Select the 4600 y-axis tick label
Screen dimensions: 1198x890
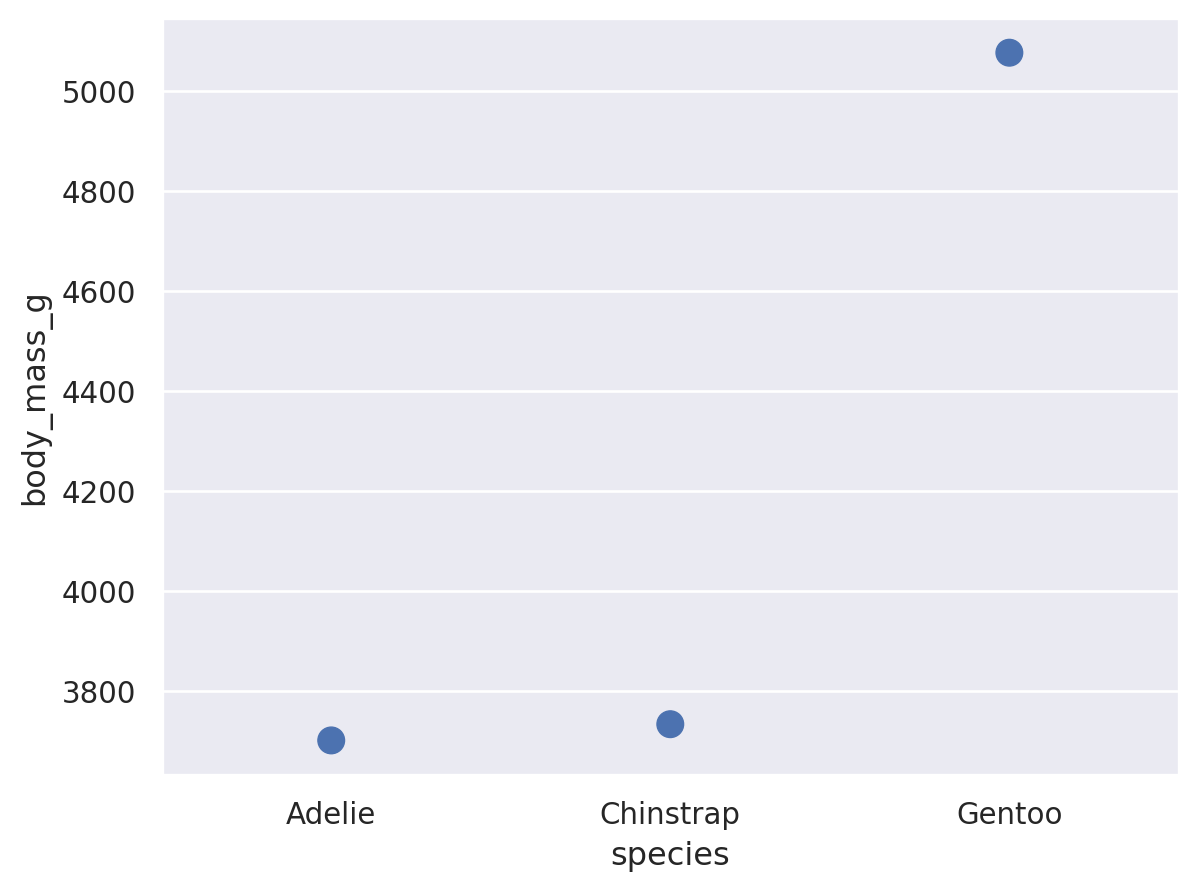pyautogui.click(x=98, y=292)
